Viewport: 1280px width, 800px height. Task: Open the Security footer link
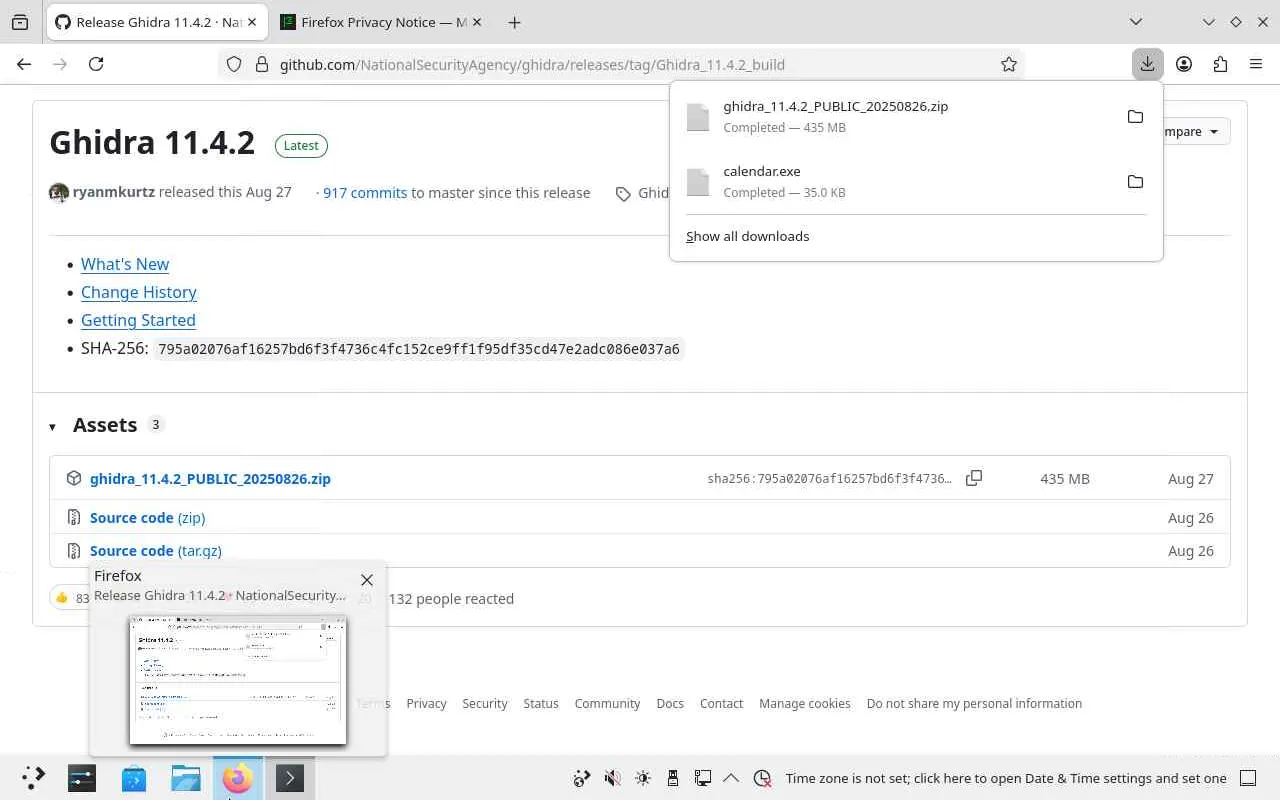click(x=485, y=703)
